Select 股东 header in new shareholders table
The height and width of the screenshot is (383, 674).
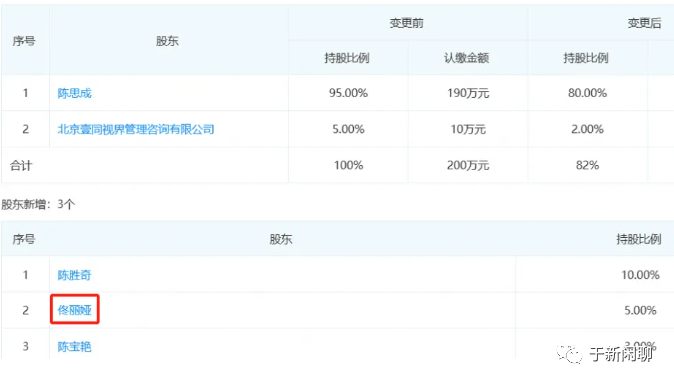coord(281,239)
